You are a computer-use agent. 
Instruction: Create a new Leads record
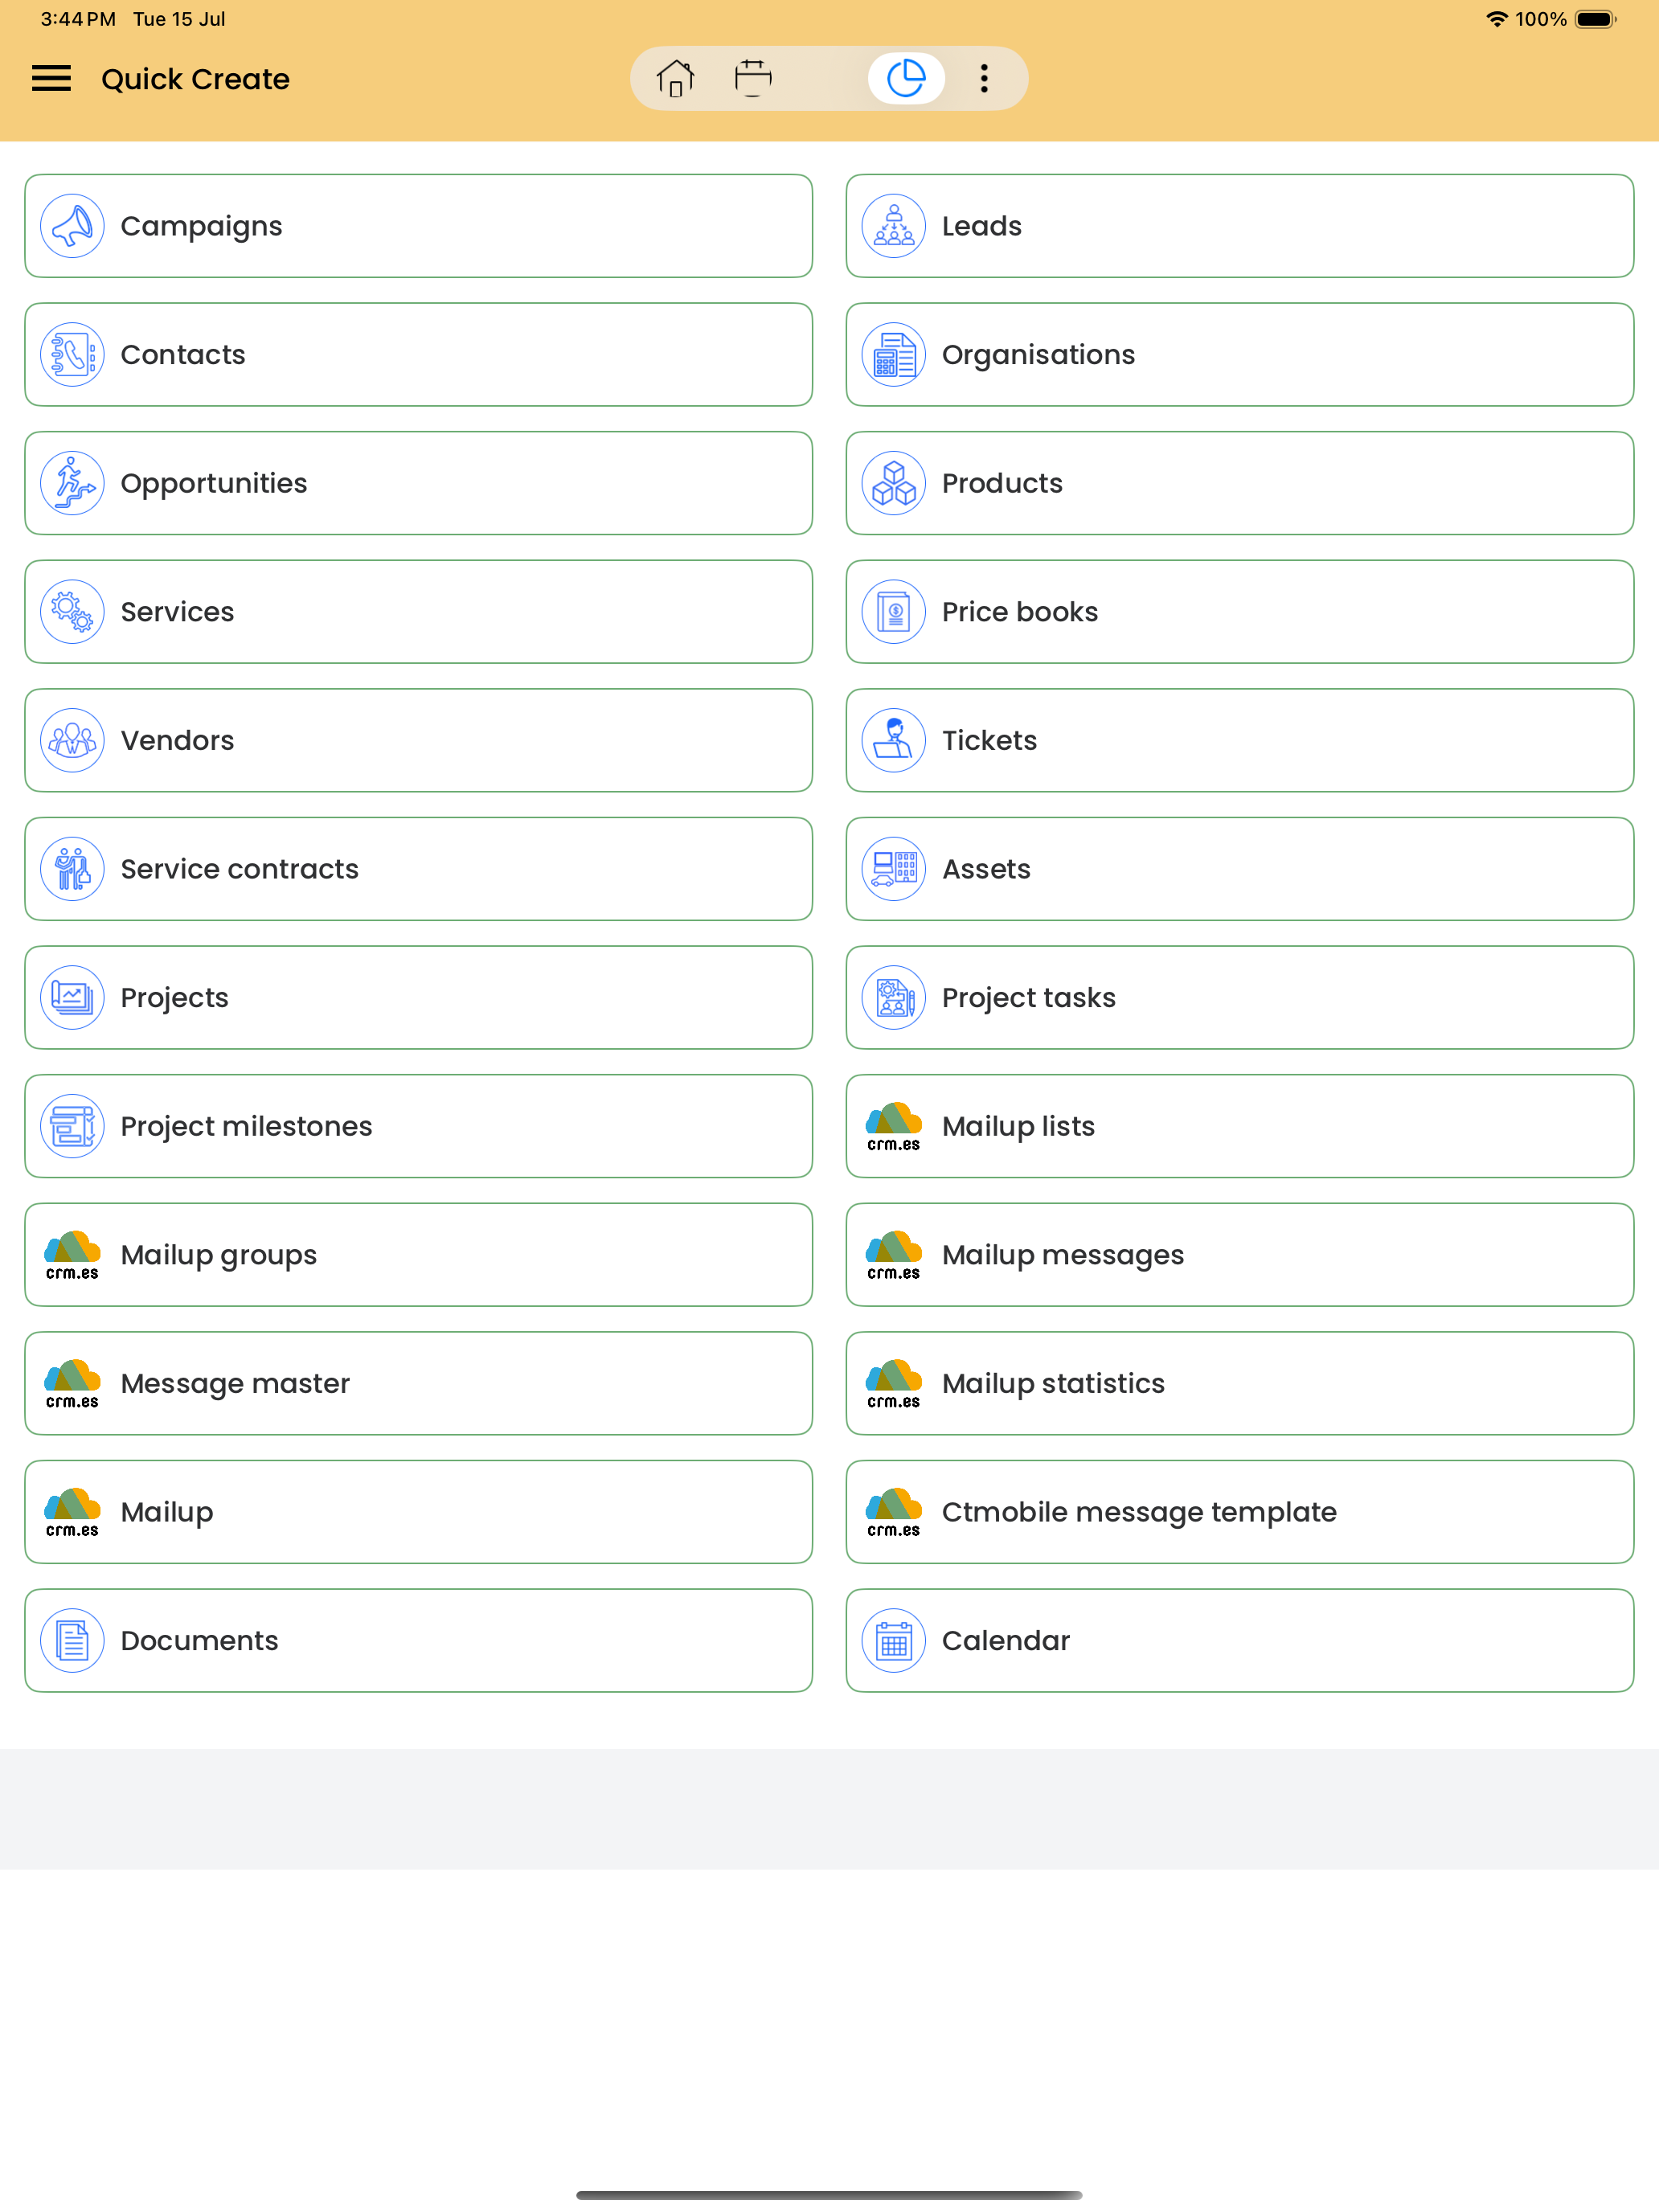pyautogui.click(x=1239, y=226)
